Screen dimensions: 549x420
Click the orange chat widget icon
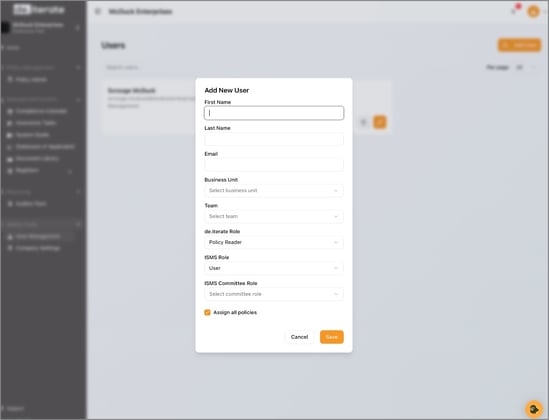pos(534,409)
